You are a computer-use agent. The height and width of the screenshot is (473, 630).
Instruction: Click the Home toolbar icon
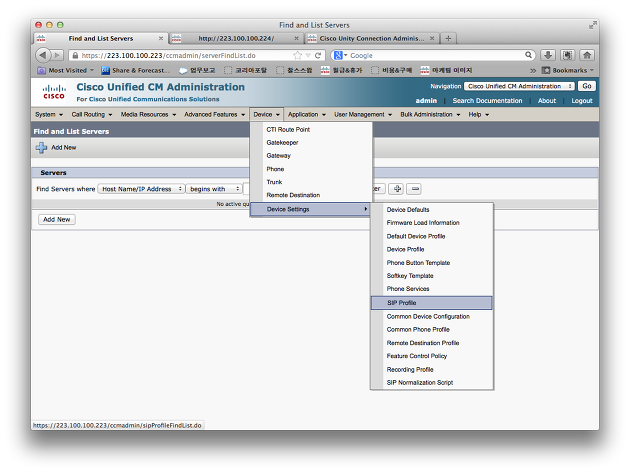tap(587, 55)
